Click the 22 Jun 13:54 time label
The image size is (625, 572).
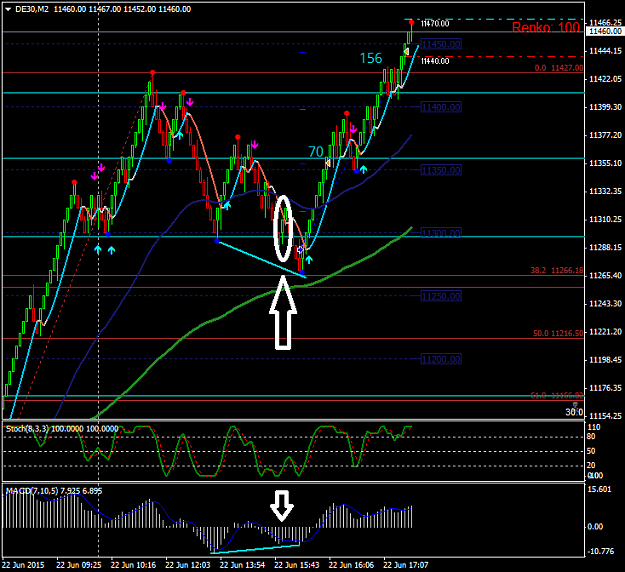tap(242, 565)
